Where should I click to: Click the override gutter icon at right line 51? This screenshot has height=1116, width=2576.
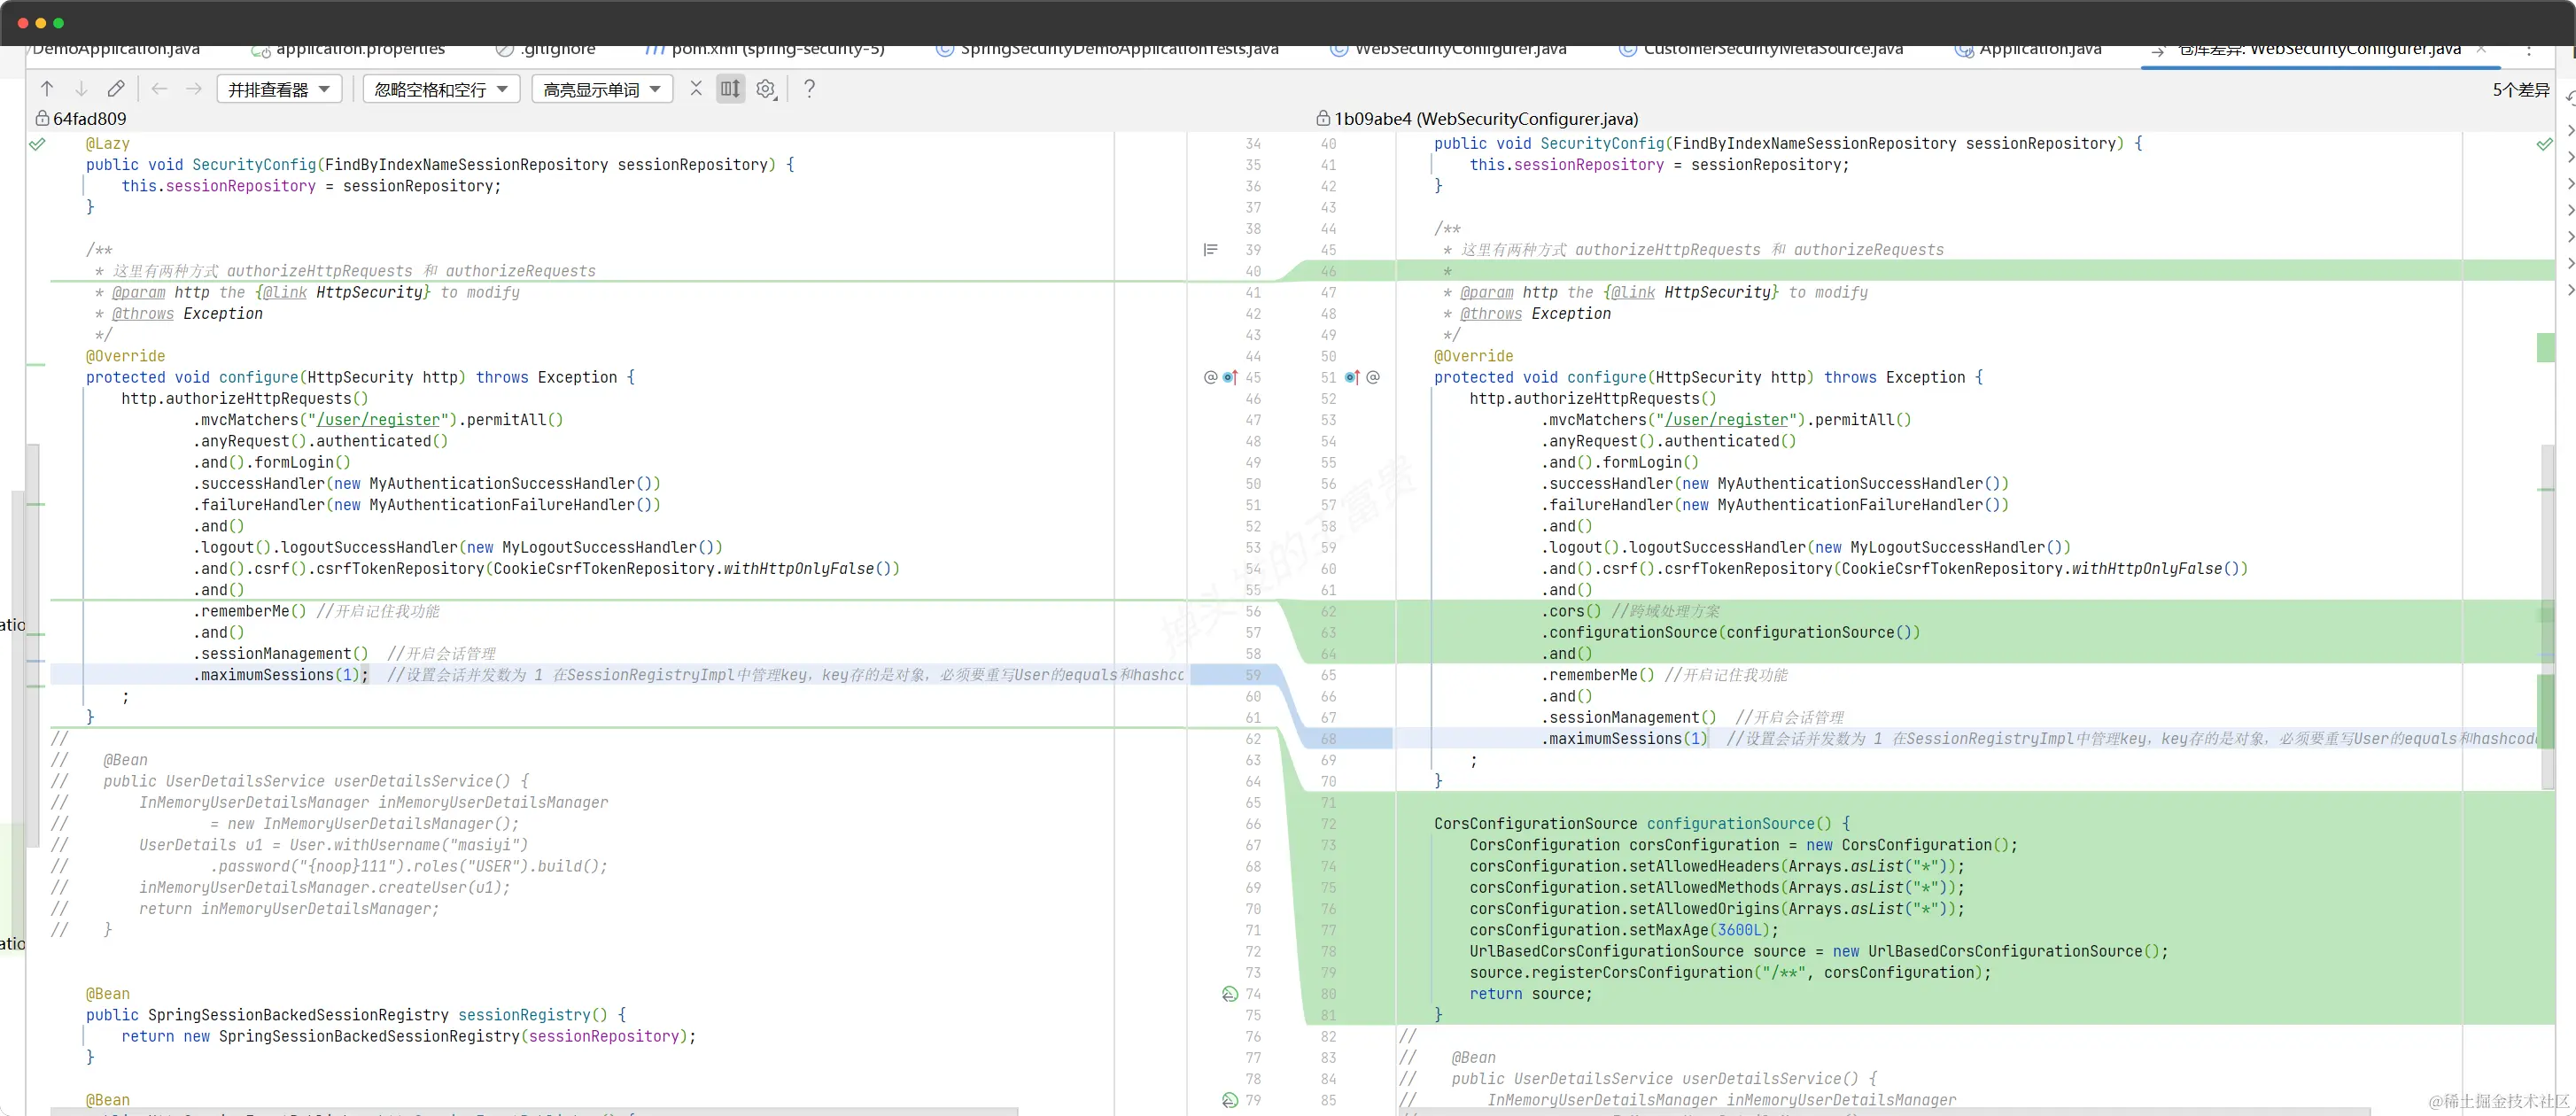1352,377
